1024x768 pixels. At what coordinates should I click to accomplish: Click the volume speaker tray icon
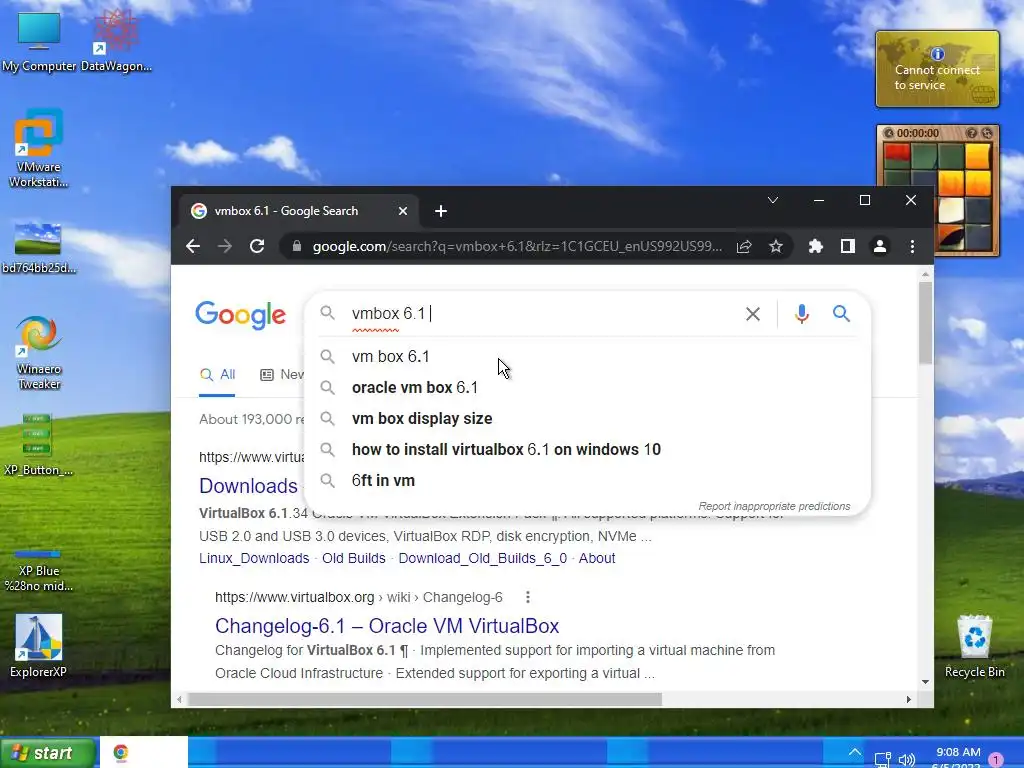(907, 760)
